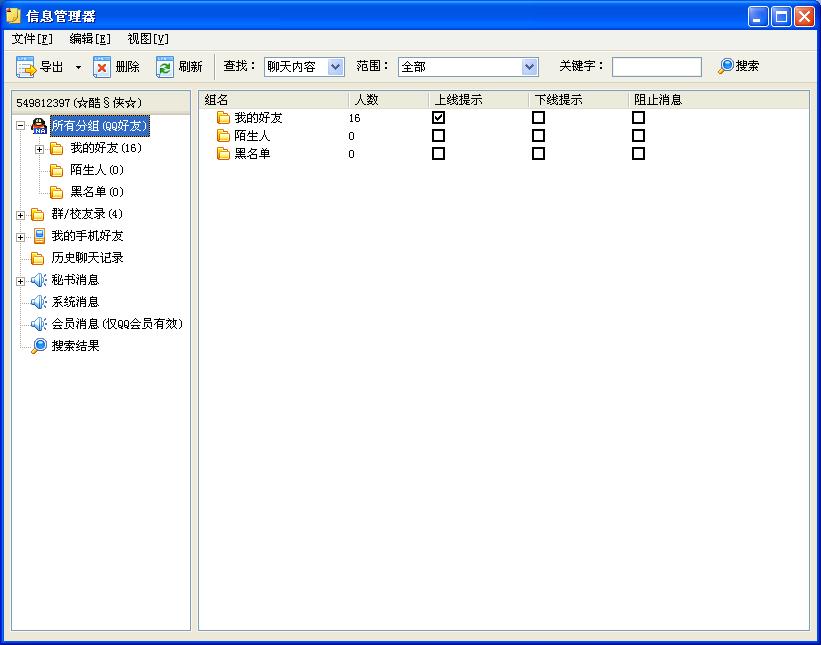Click the 删除 button label
Image resolution: width=821 pixels, height=645 pixels.
[x=128, y=66]
